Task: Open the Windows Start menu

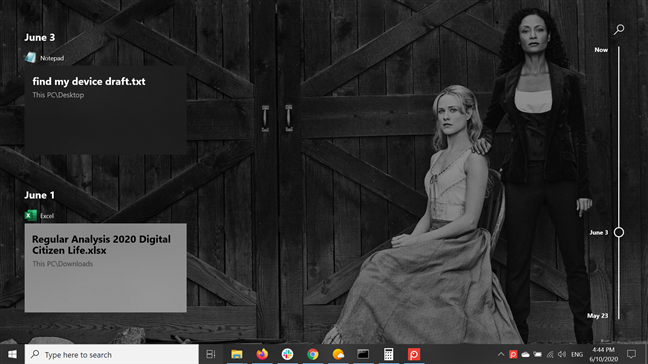Action: click(x=12, y=354)
